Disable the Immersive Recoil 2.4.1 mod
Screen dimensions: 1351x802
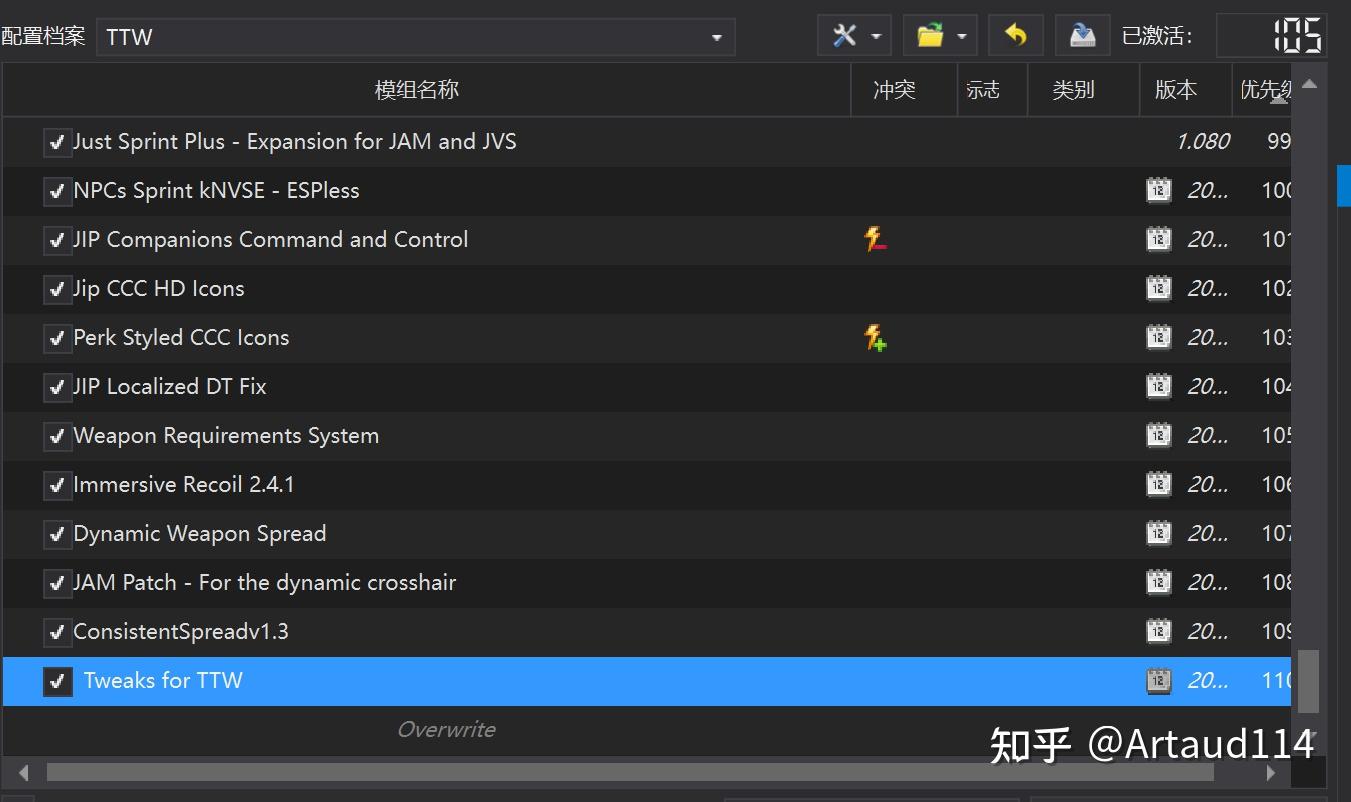pos(57,484)
